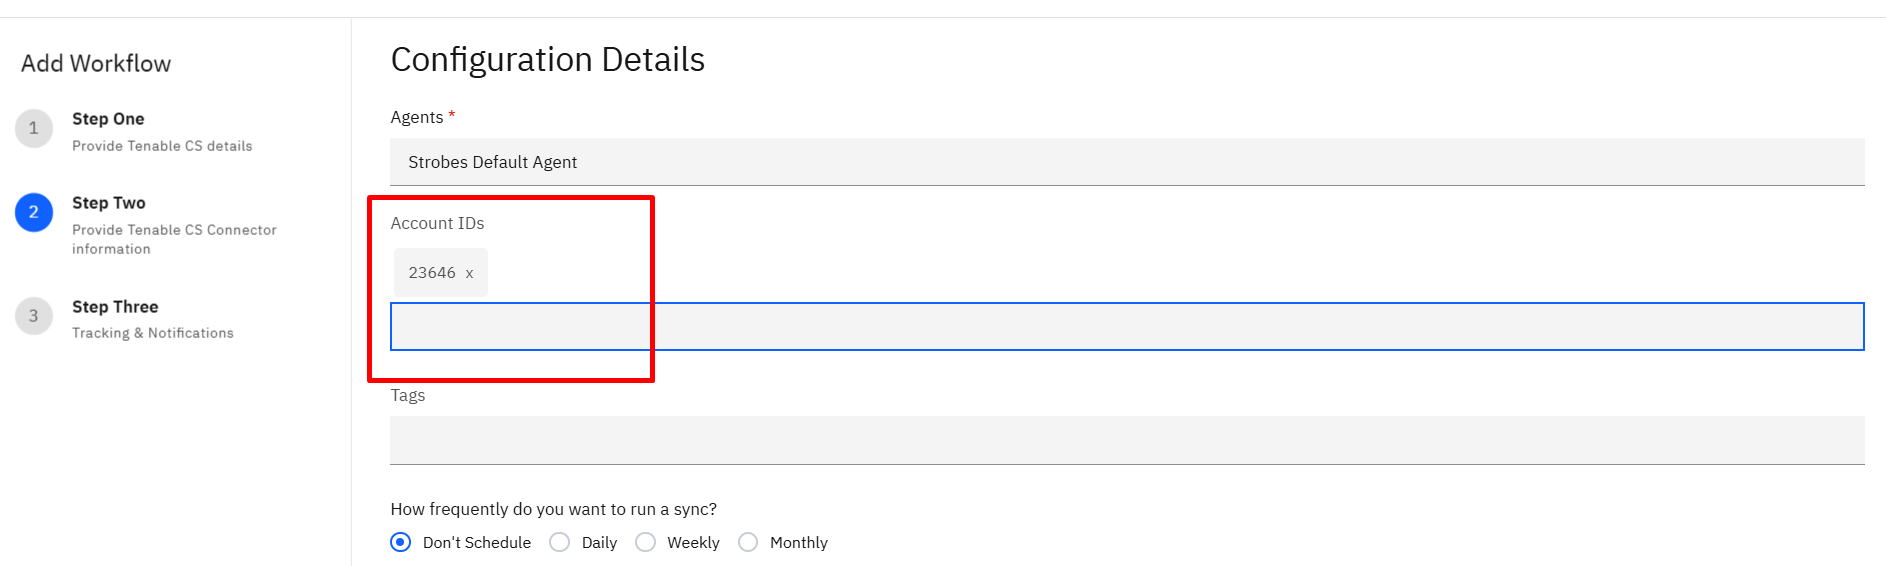Screen dimensions: 1886x566
Task: Click the Step Three number circle
Action: pyautogui.click(x=34, y=316)
